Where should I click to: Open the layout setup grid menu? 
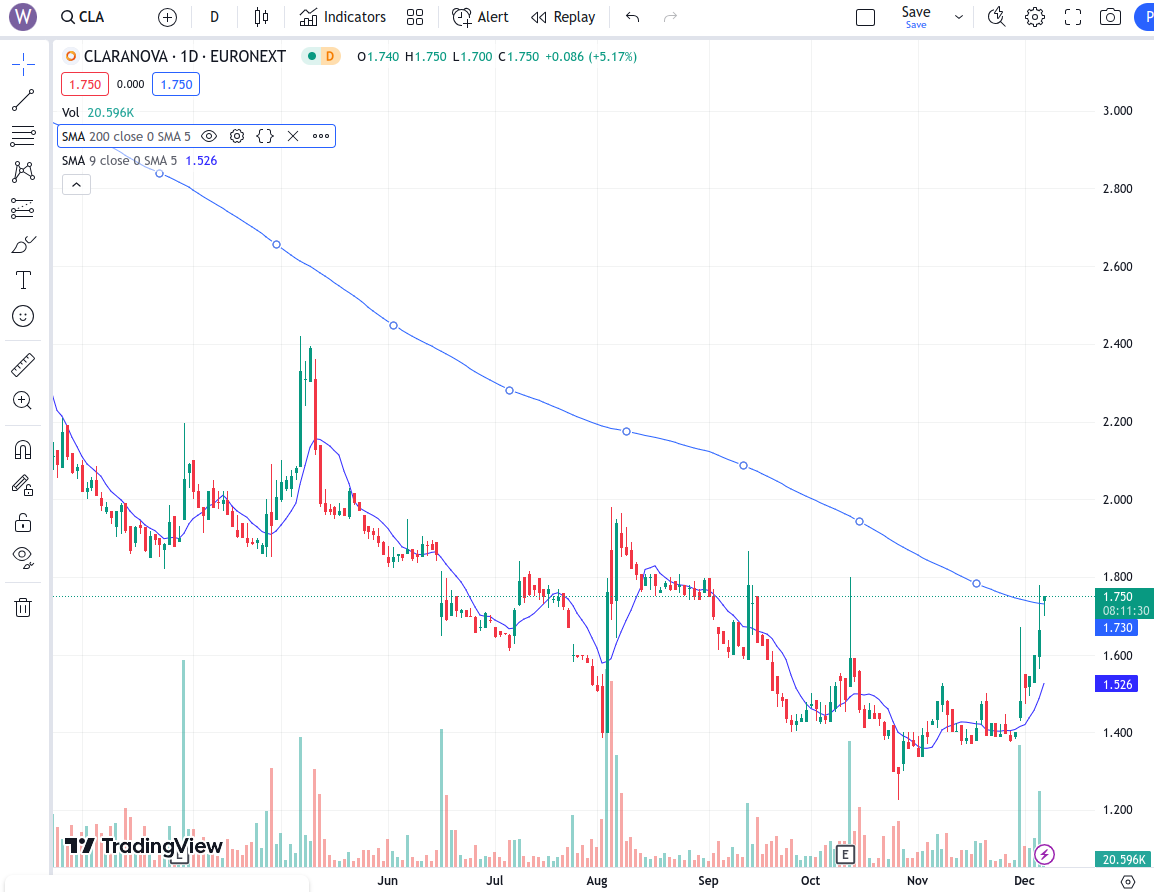(415, 17)
